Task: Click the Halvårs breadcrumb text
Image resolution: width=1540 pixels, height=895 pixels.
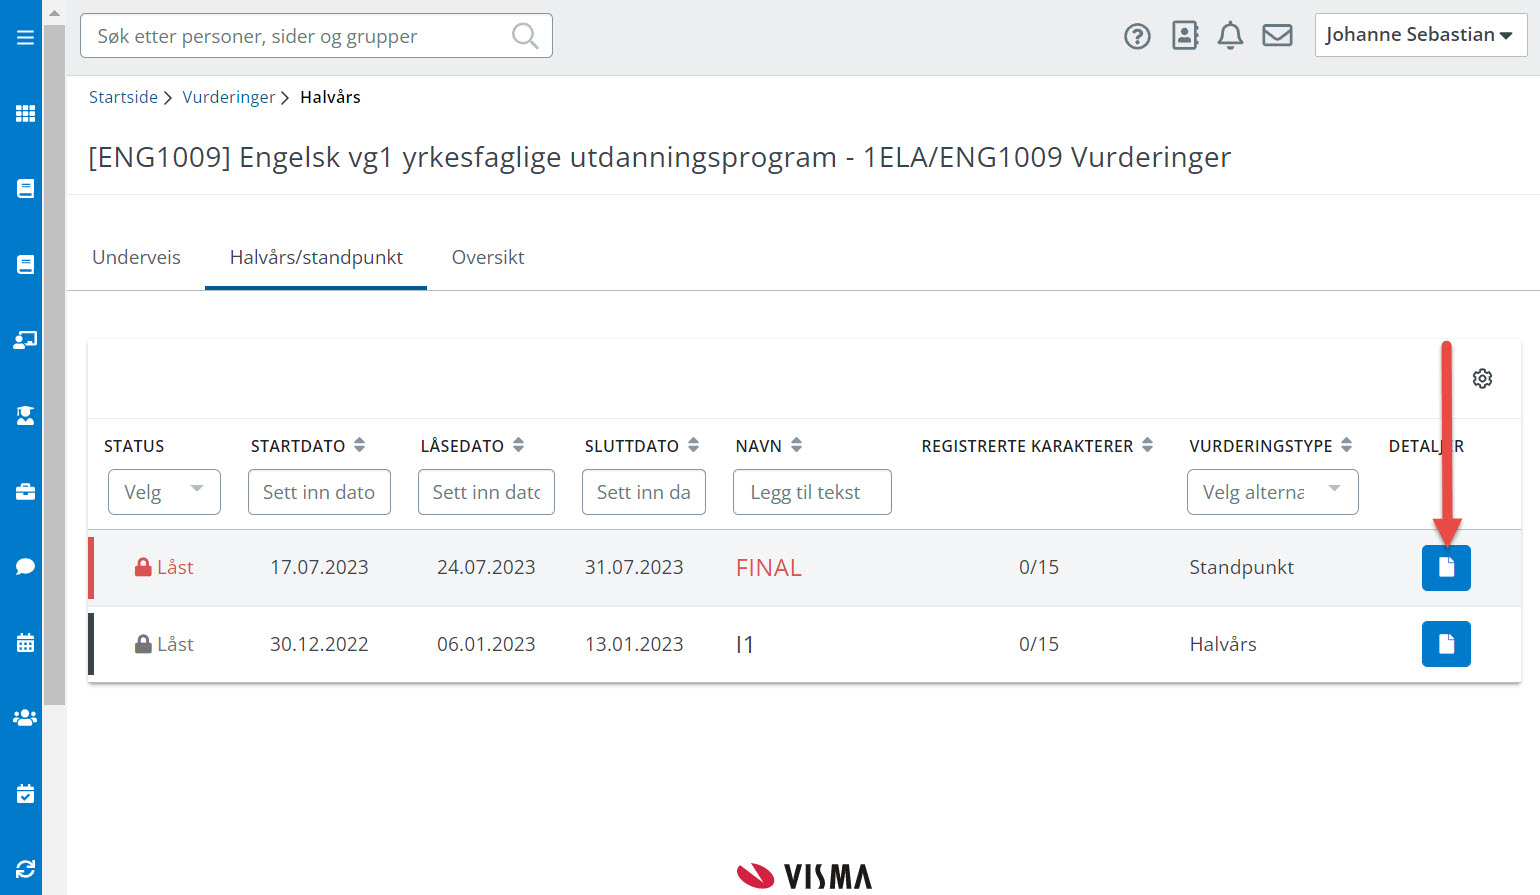Action: 330,97
